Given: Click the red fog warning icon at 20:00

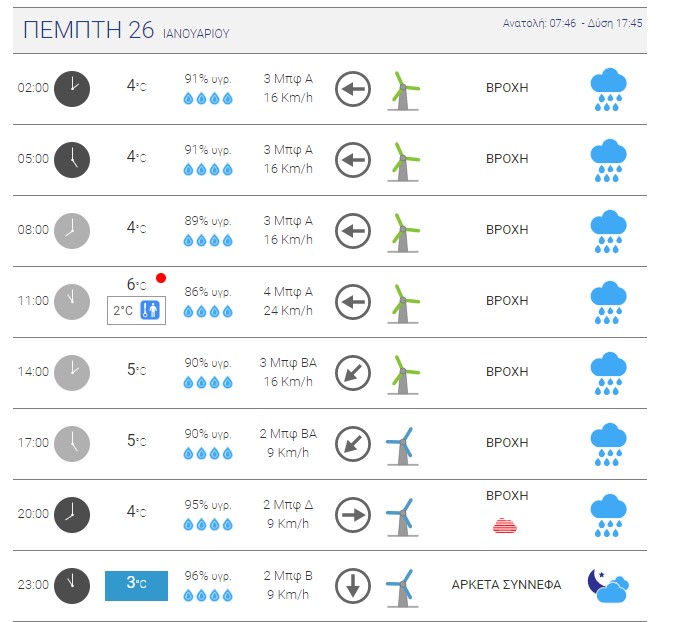Looking at the screenshot, I should [x=505, y=526].
